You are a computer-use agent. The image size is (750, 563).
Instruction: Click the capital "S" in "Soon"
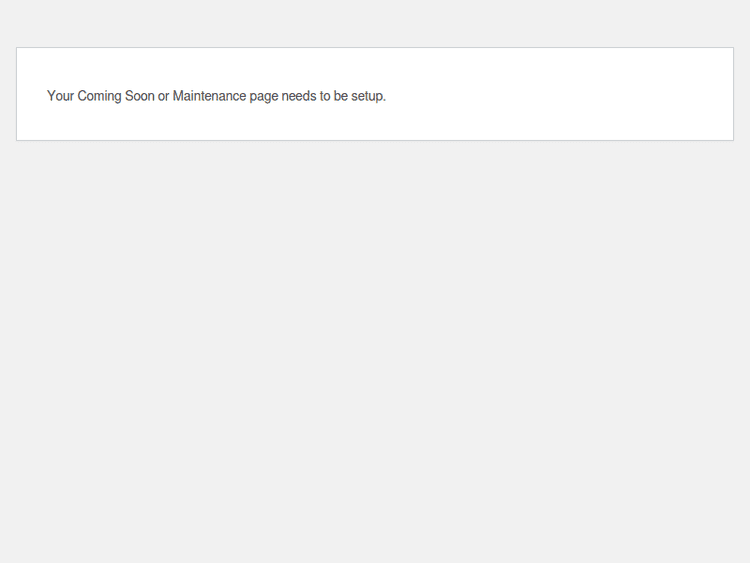tap(130, 96)
